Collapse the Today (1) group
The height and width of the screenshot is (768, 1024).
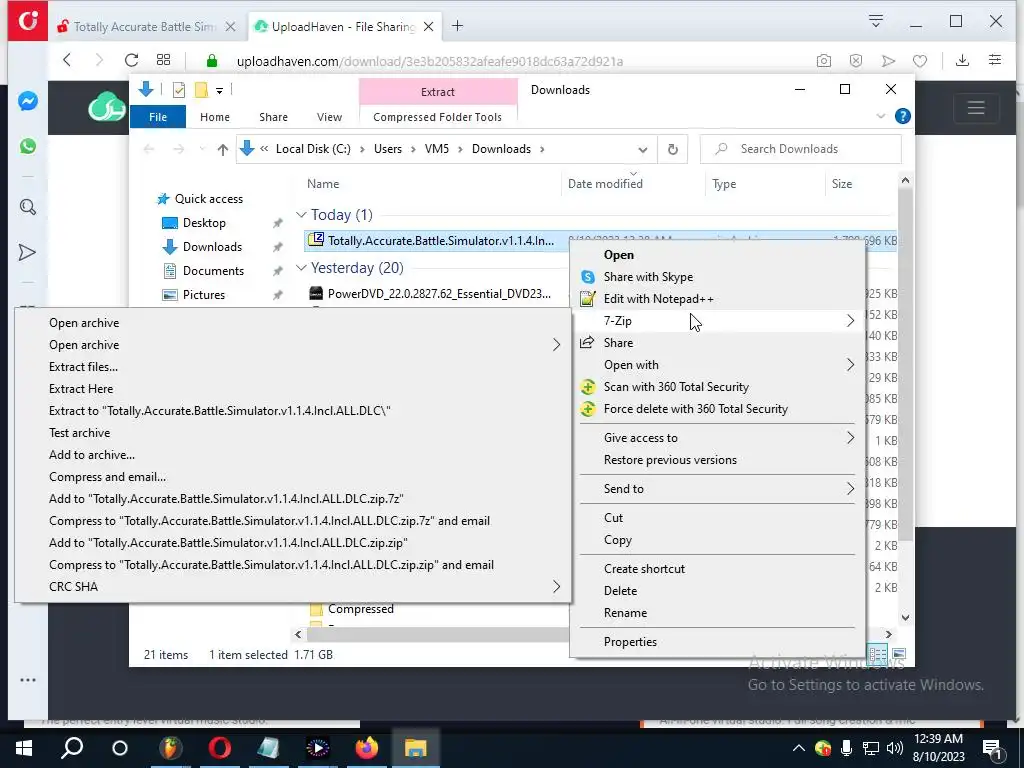point(301,215)
